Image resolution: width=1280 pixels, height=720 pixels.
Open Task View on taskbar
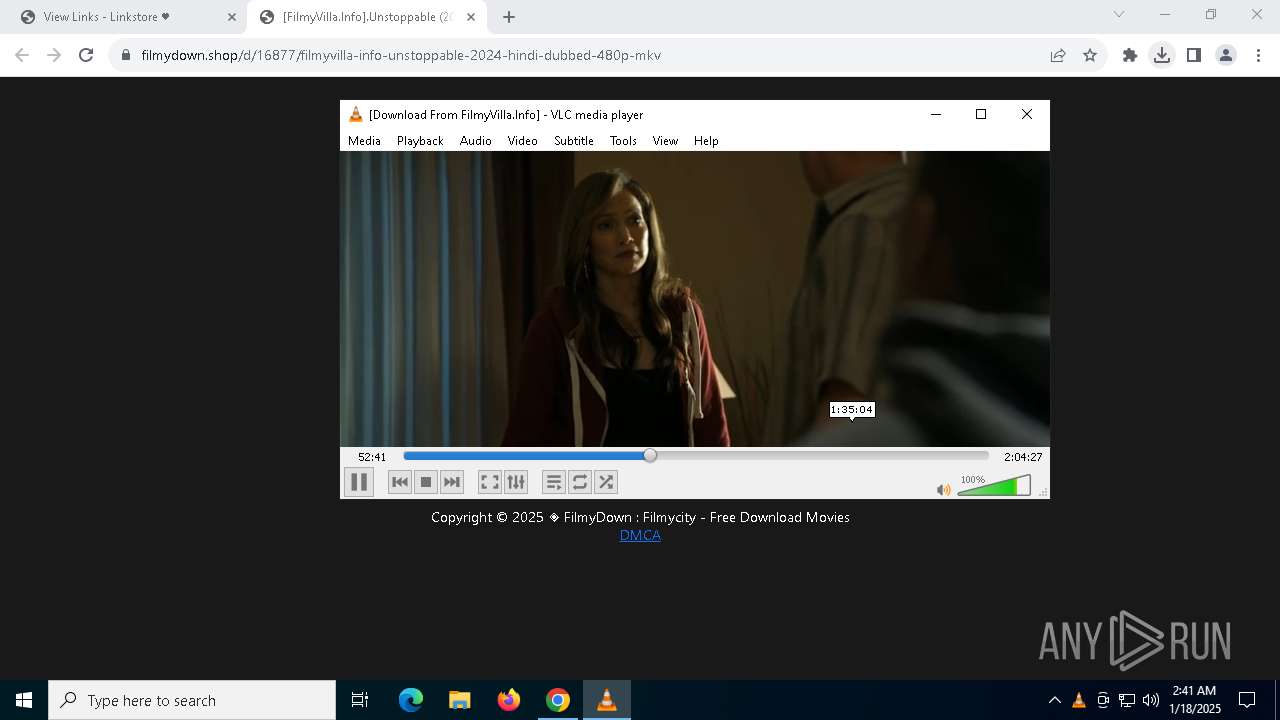(360, 700)
